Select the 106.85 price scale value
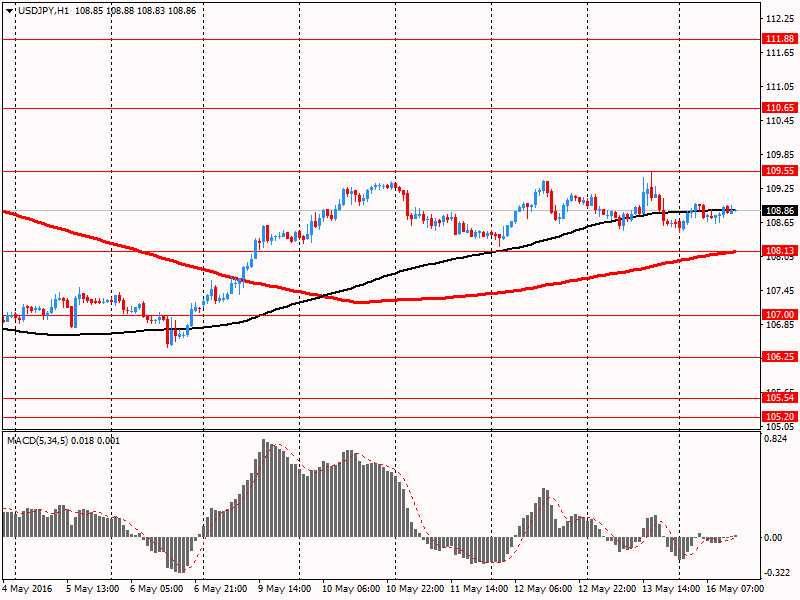 [x=780, y=324]
